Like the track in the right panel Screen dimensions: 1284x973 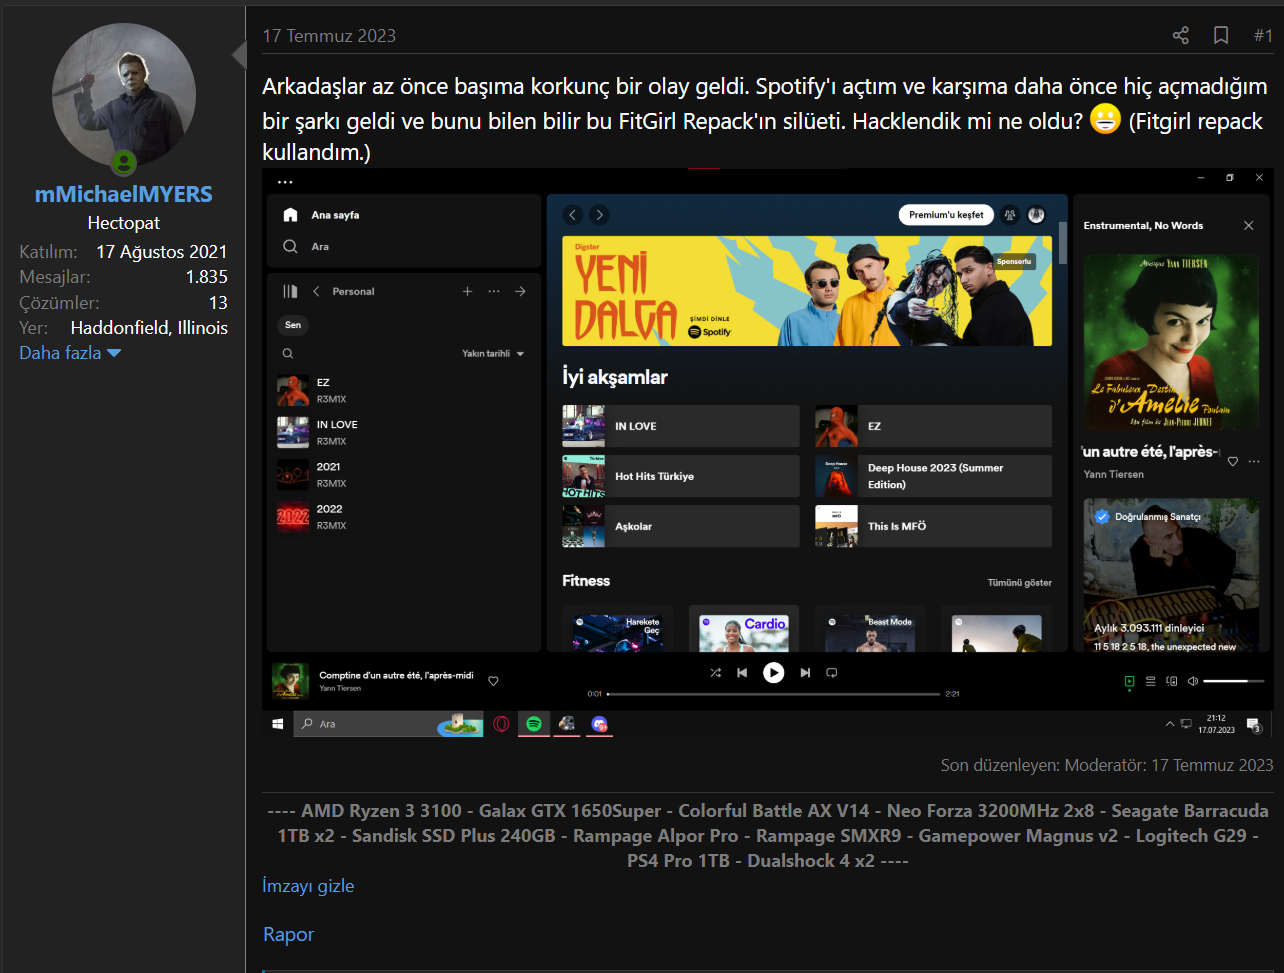1232,461
